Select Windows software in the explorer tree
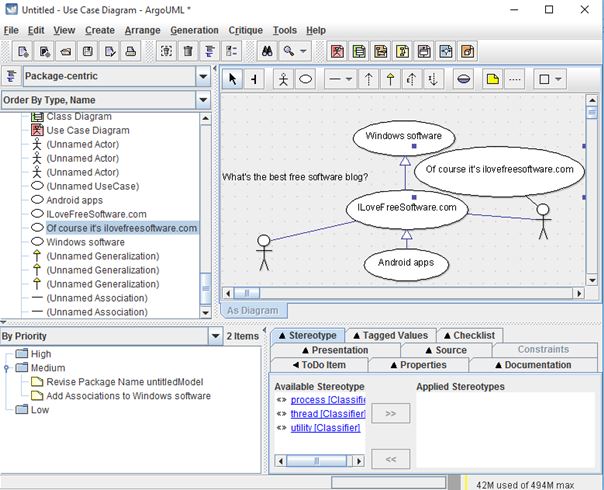The width and height of the screenshot is (604, 490). point(85,242)
